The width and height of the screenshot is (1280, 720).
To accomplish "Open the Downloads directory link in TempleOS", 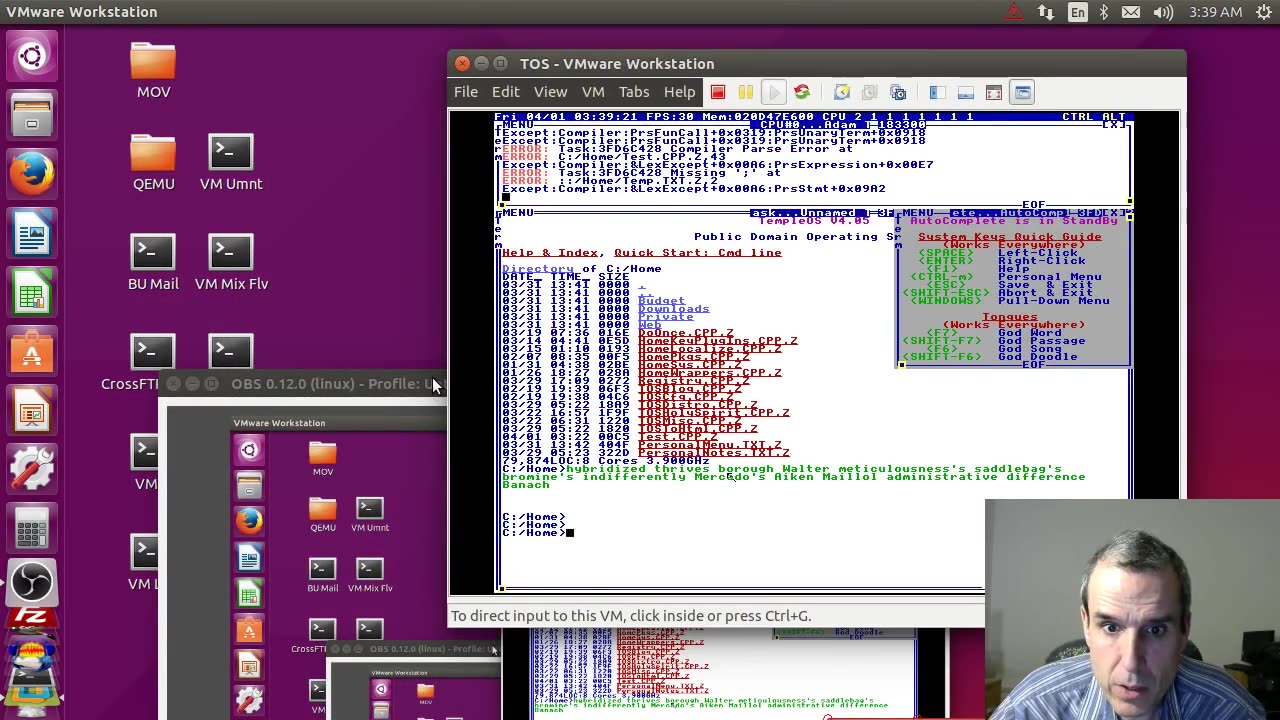I will click(x=673, y=309).
